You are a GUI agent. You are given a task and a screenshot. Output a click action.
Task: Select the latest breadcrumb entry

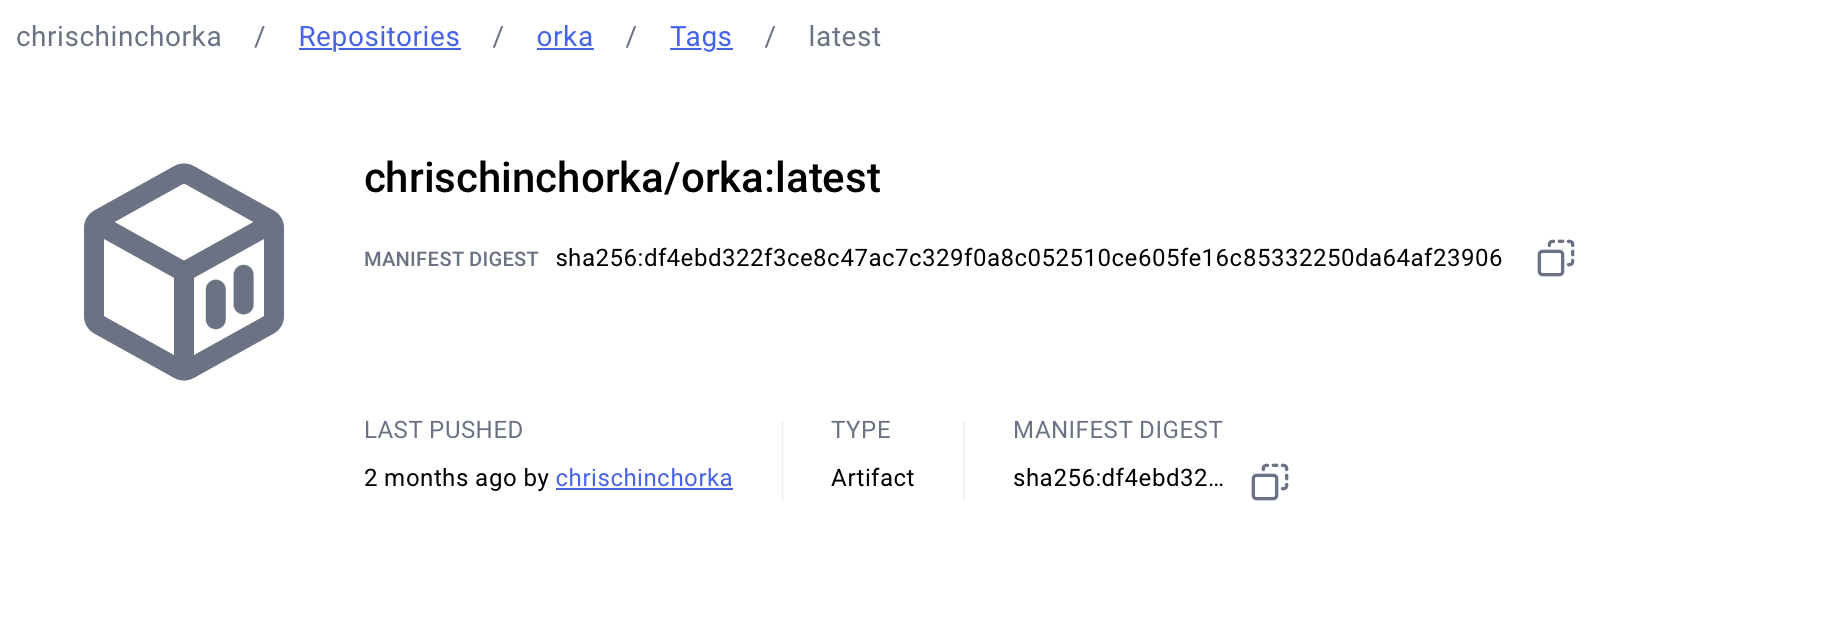tap(843, 36)
